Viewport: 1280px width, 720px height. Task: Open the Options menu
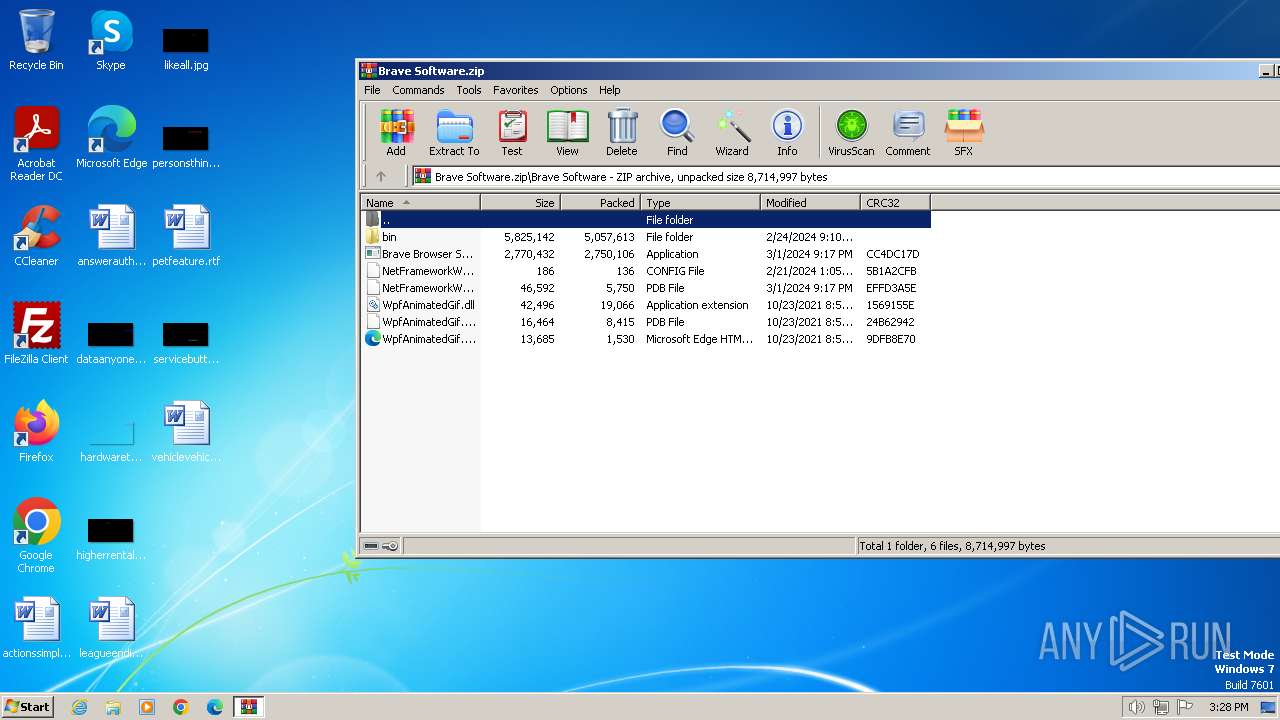569,90
